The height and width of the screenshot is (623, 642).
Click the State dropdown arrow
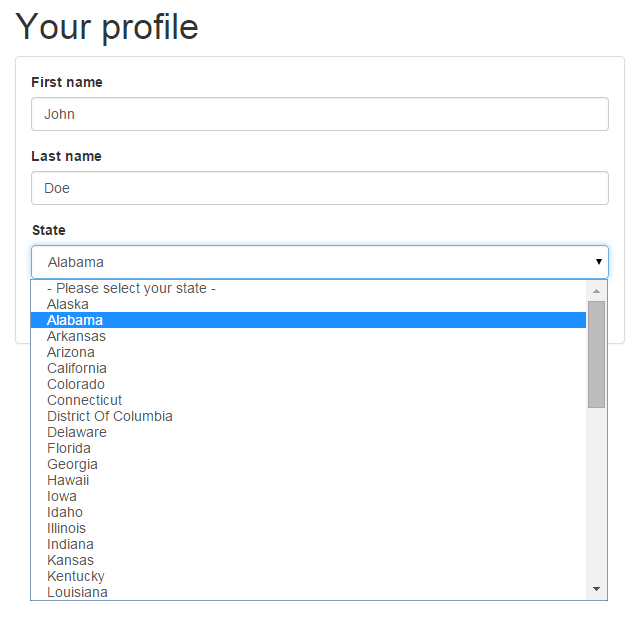point(599,262)
